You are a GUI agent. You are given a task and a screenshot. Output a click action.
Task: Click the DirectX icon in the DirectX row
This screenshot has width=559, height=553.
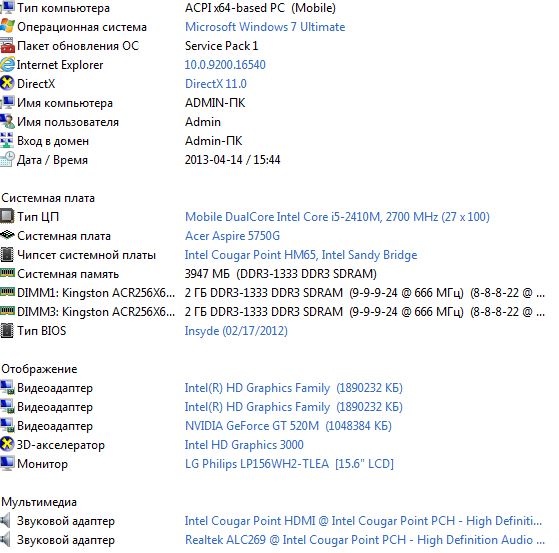[7, 83]
